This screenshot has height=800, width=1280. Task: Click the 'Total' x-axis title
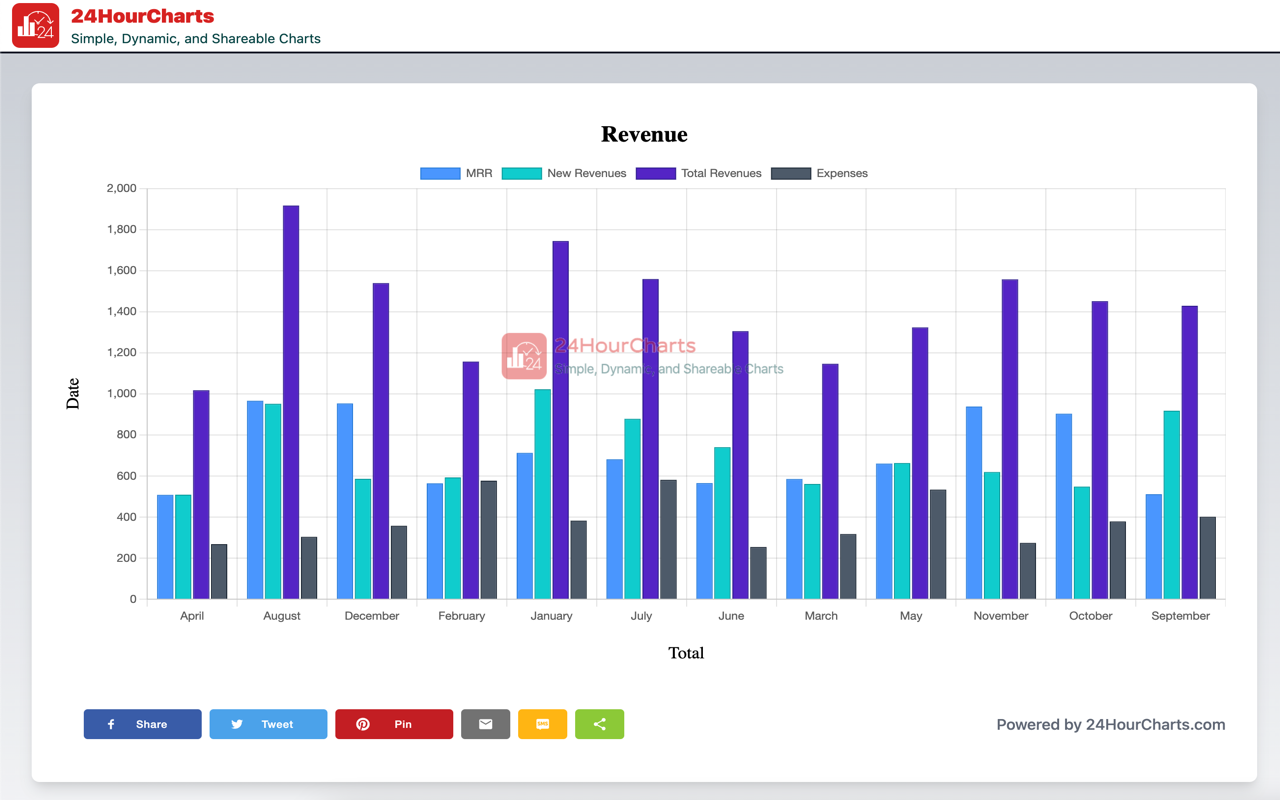(x=686, y=653)
